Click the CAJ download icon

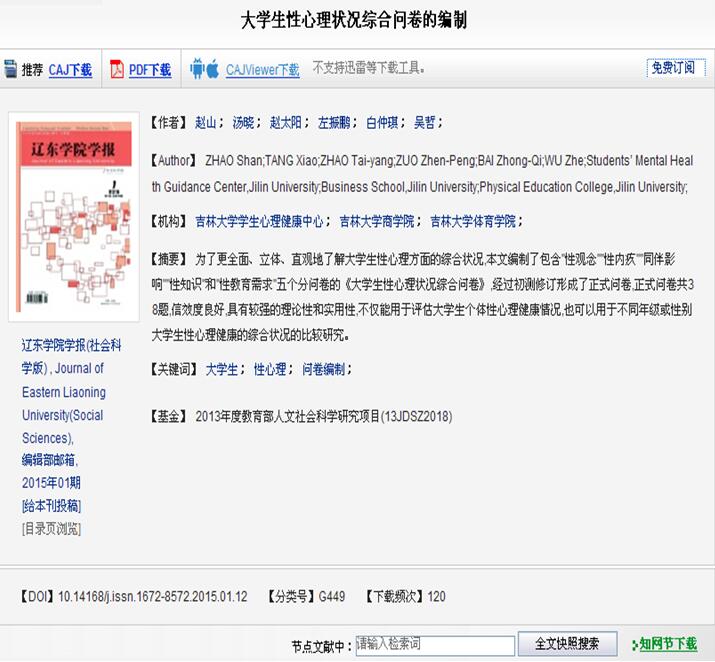coord(11,70)
